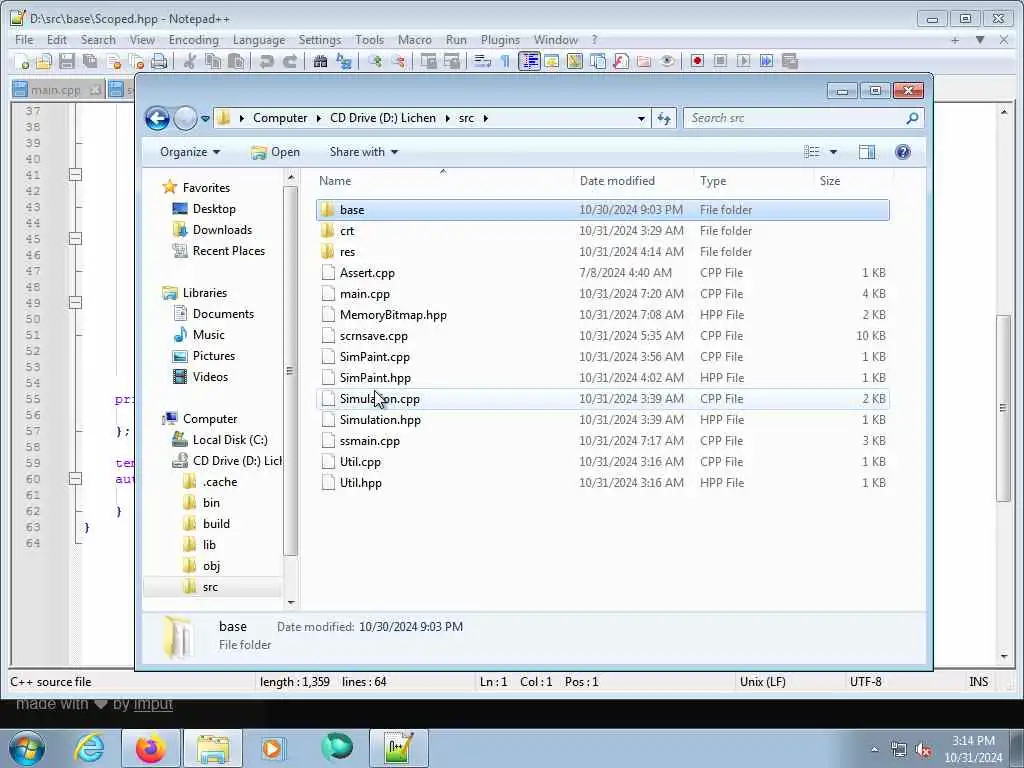The height and width of the screenshot is (768, 1024).
Task: Open the Search menu in Notepad++
Action: (x=98, y=40)
